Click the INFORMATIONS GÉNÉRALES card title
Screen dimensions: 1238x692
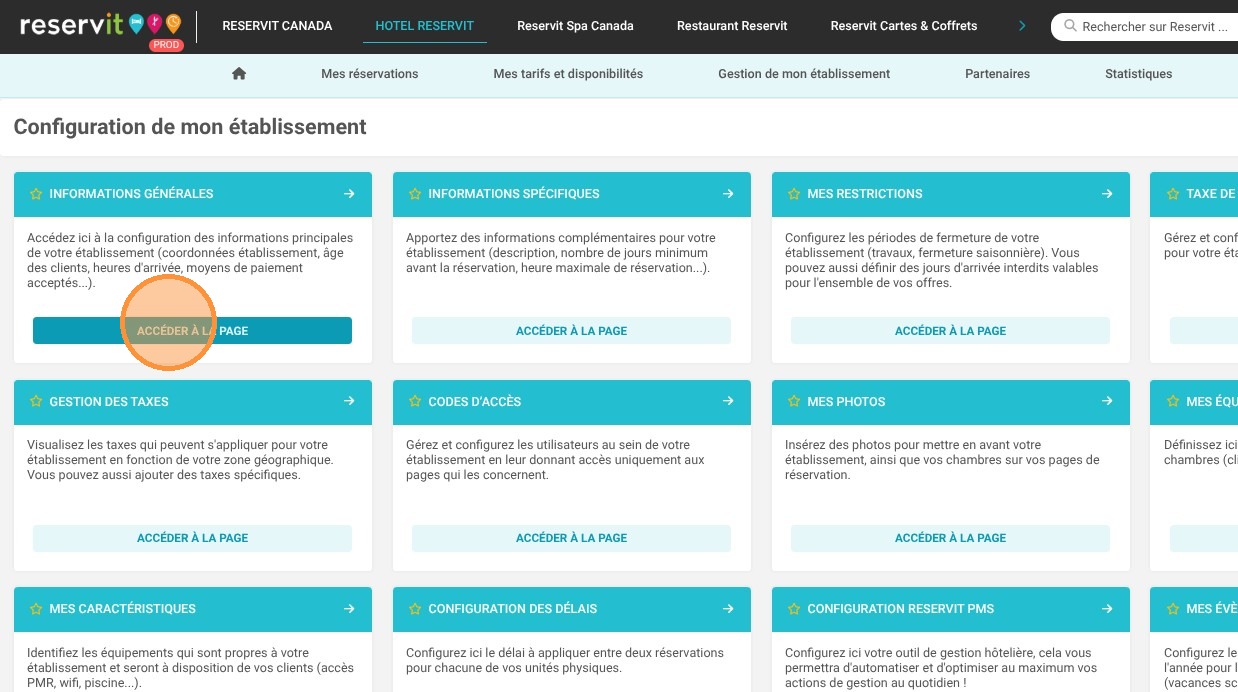tap(131, 194)
